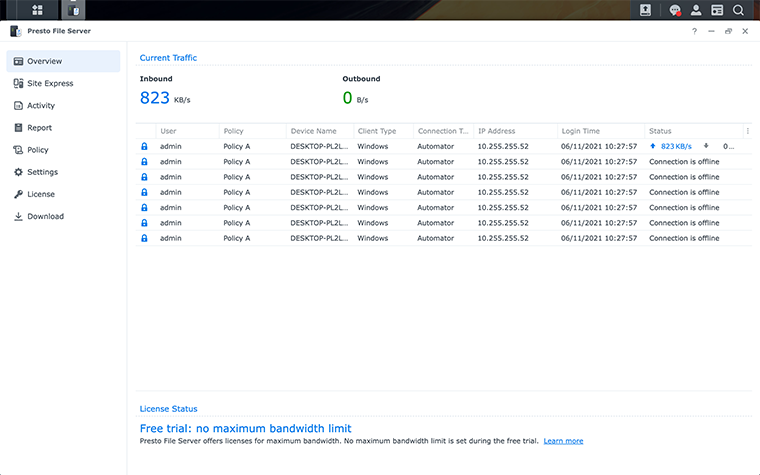The image size is (760, 475).
Task: Click lock icon of first connection row
Action: pyautogui.click(x=145, y=146)
